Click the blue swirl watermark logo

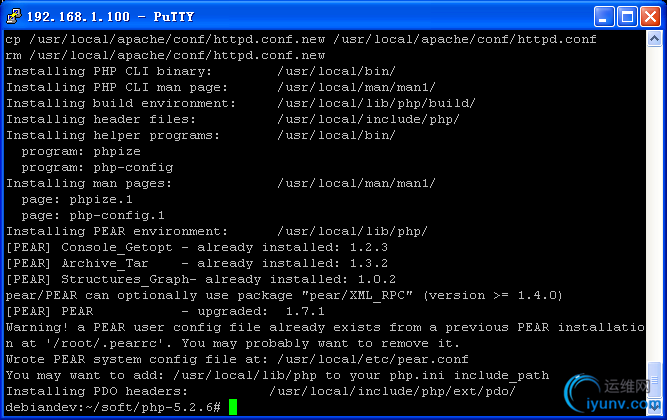pos(581,391)
